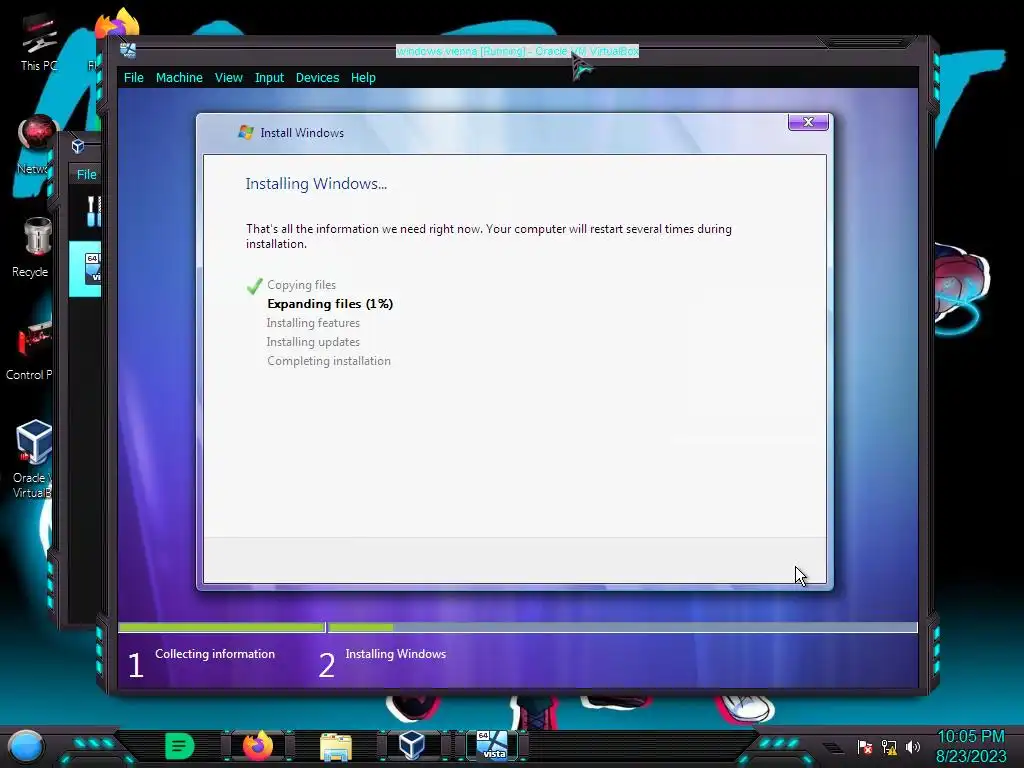The height and width of the screenshot is (768, 1024).
Task: Open the Control Panel desktop icon
Action: pyautogui.click(x=31, y=351)
